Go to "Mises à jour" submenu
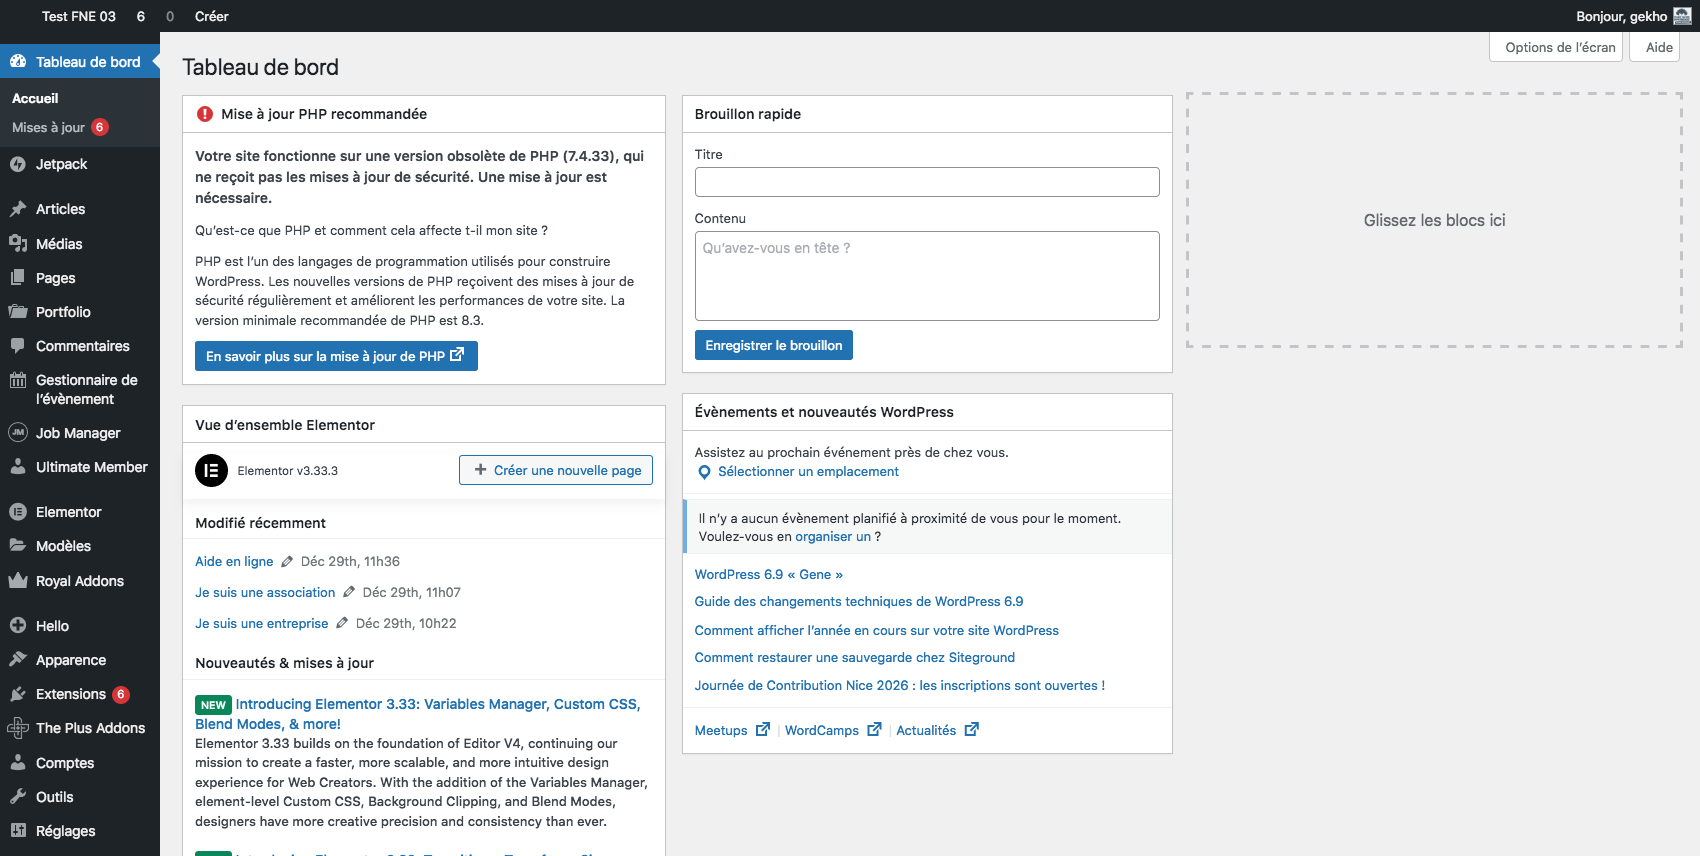The width and height of the screenshot is (1700, 856). (48, 128)
